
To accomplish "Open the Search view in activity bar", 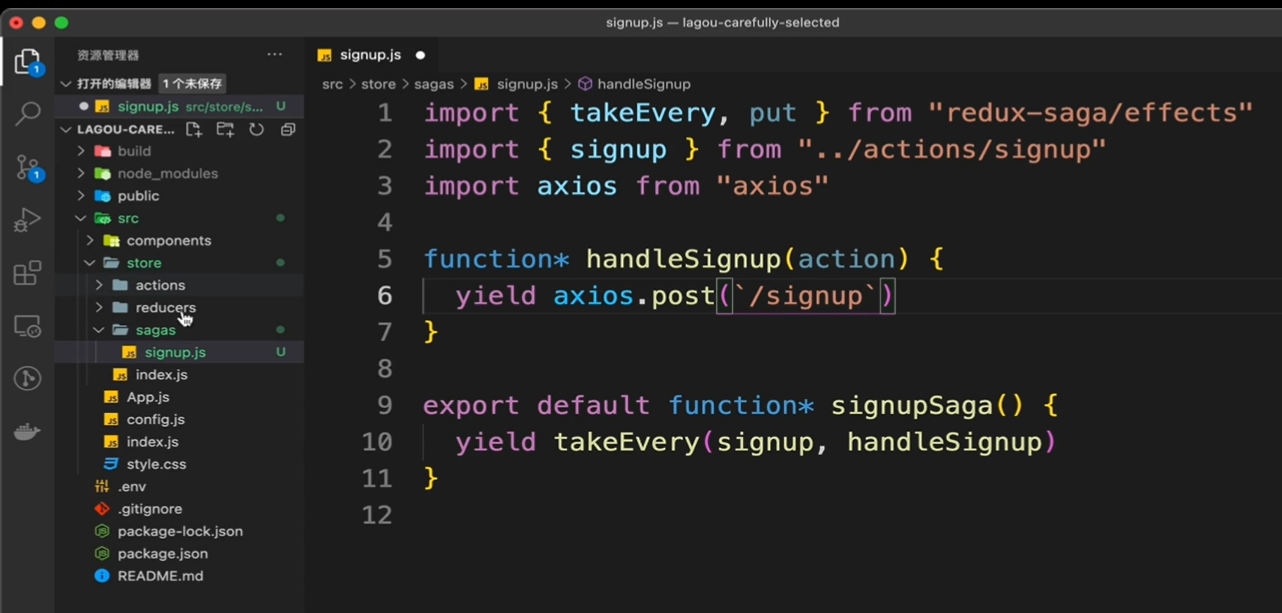I will coord(27,113).
